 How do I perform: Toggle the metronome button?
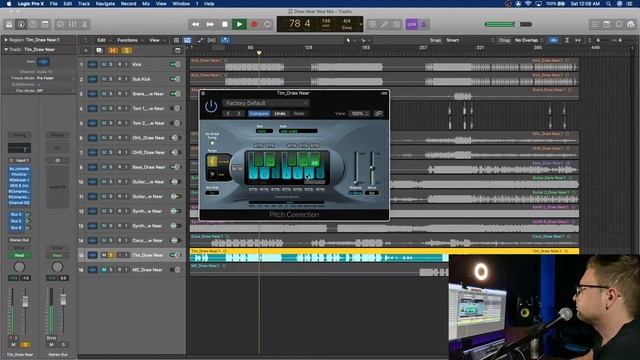(x=424, y=24)
